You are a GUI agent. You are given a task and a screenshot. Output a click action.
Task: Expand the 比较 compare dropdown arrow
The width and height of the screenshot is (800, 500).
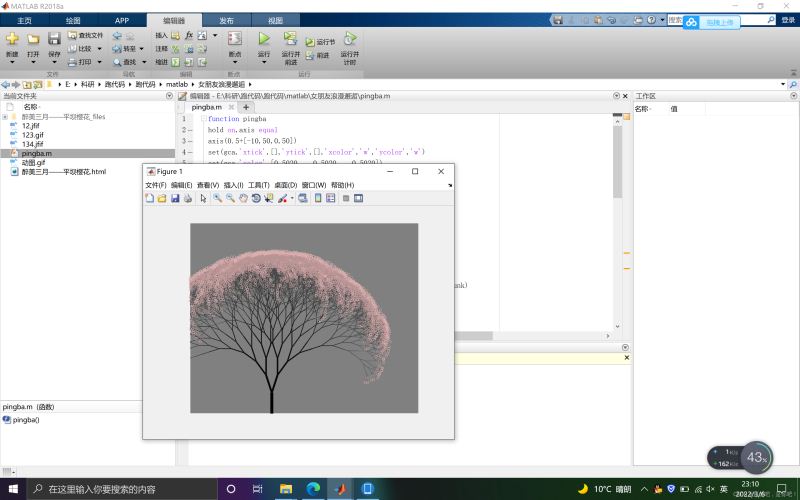pyautogui.click(x=99, y=49)
